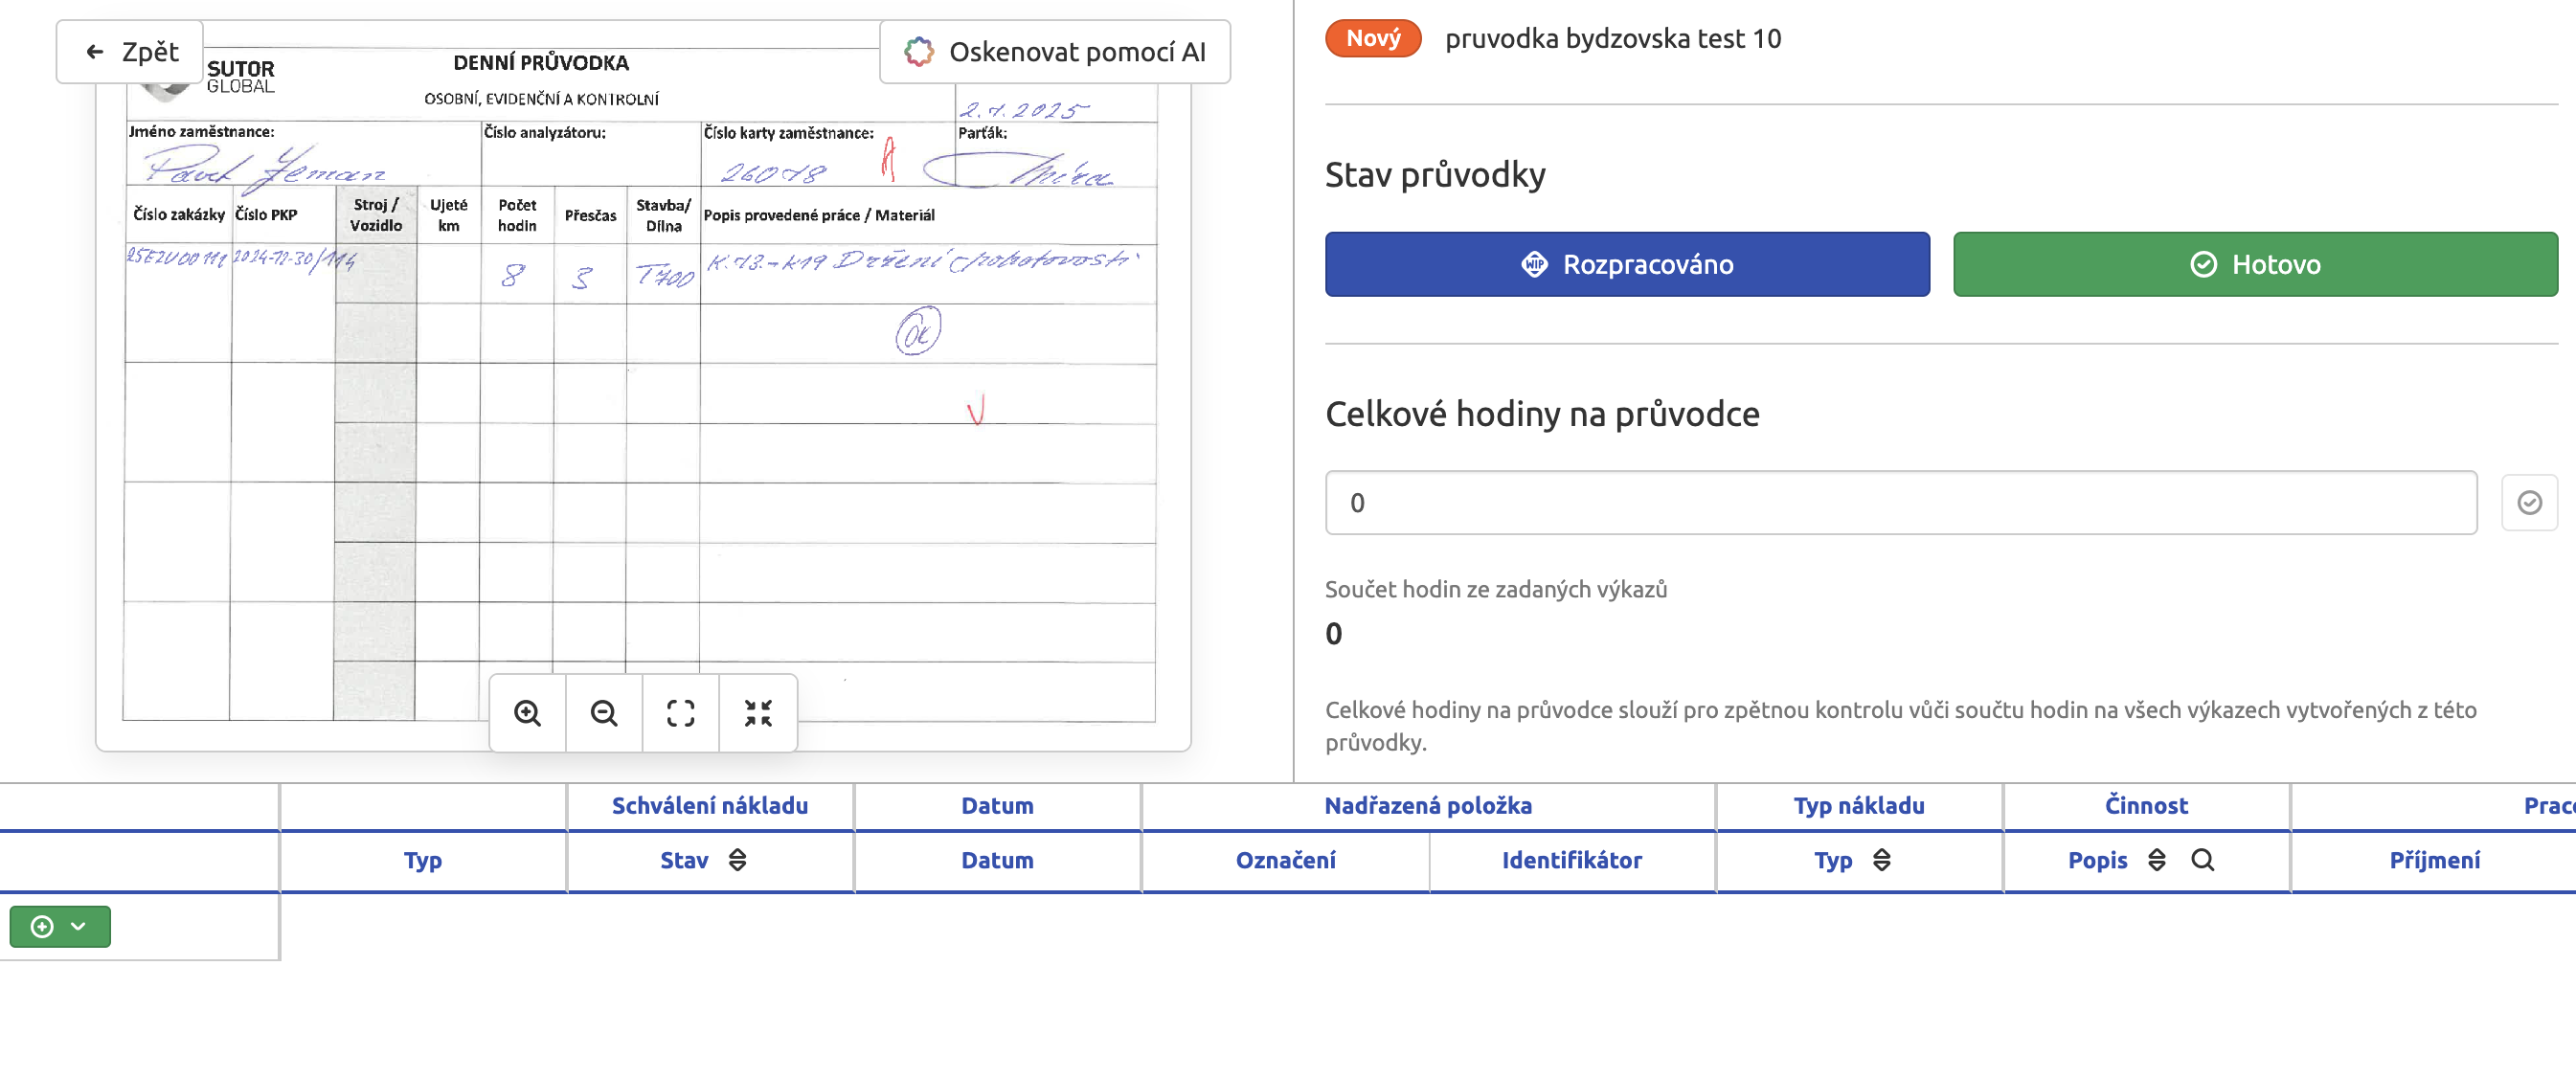This screenshot has width=2576, height=1078.
Task: Collapse the document preview
Action: 758,713
